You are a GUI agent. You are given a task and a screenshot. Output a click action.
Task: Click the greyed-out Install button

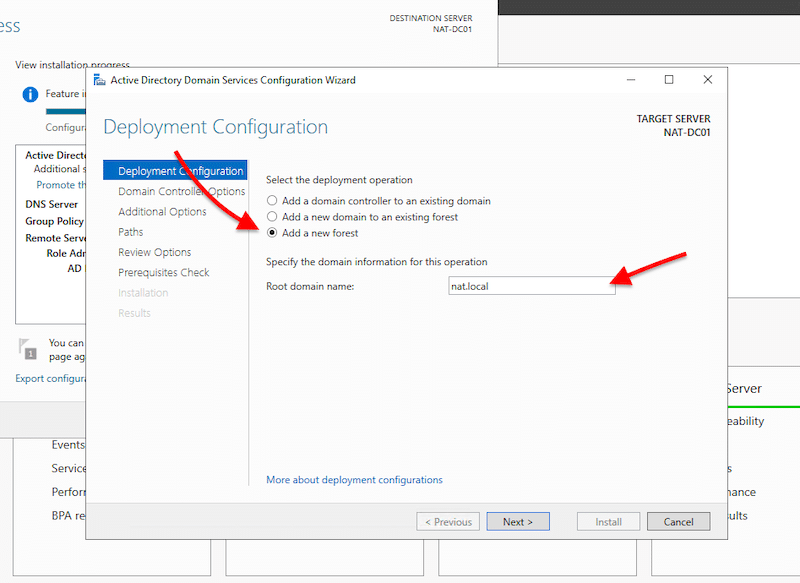[608, 522]
